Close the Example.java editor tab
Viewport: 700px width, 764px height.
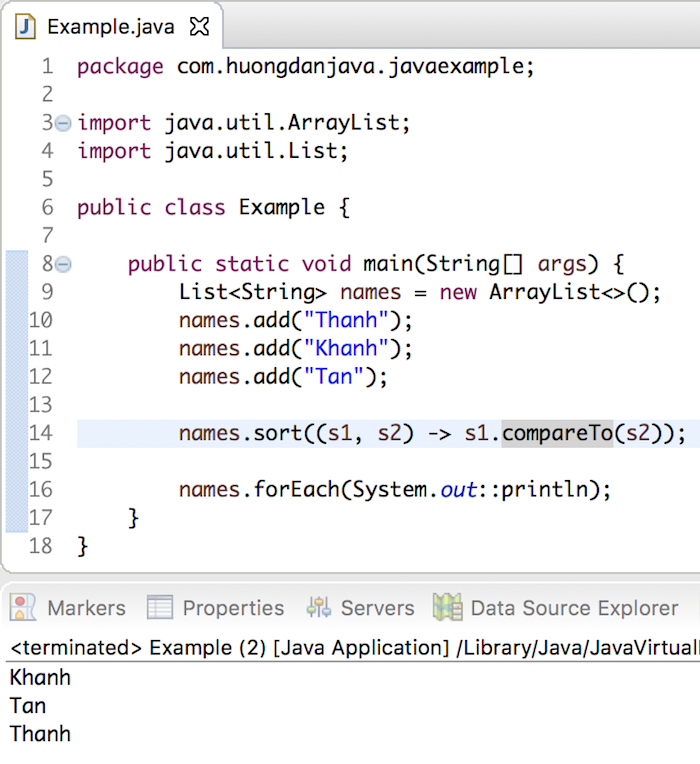(x=199, y=27)
